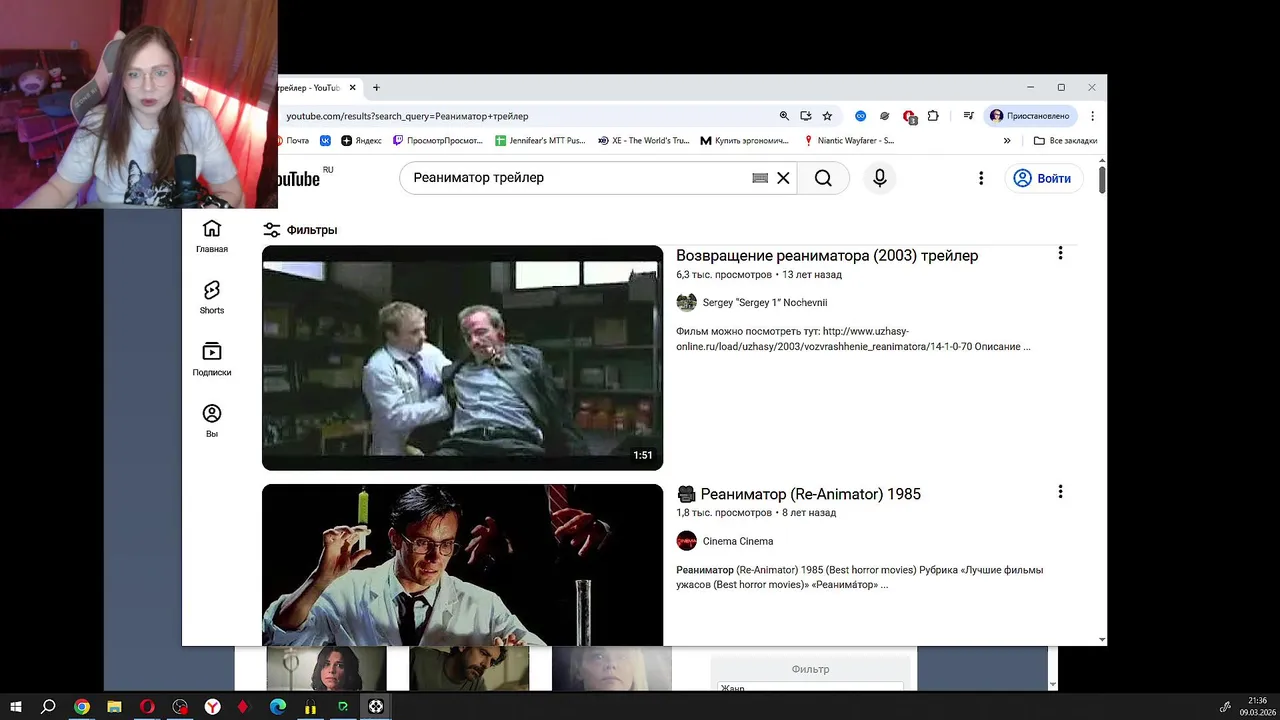Open the Cinema Cinema channel link
The width and height of the screenshot is (1280, 720).
click(x=738, y=541)
